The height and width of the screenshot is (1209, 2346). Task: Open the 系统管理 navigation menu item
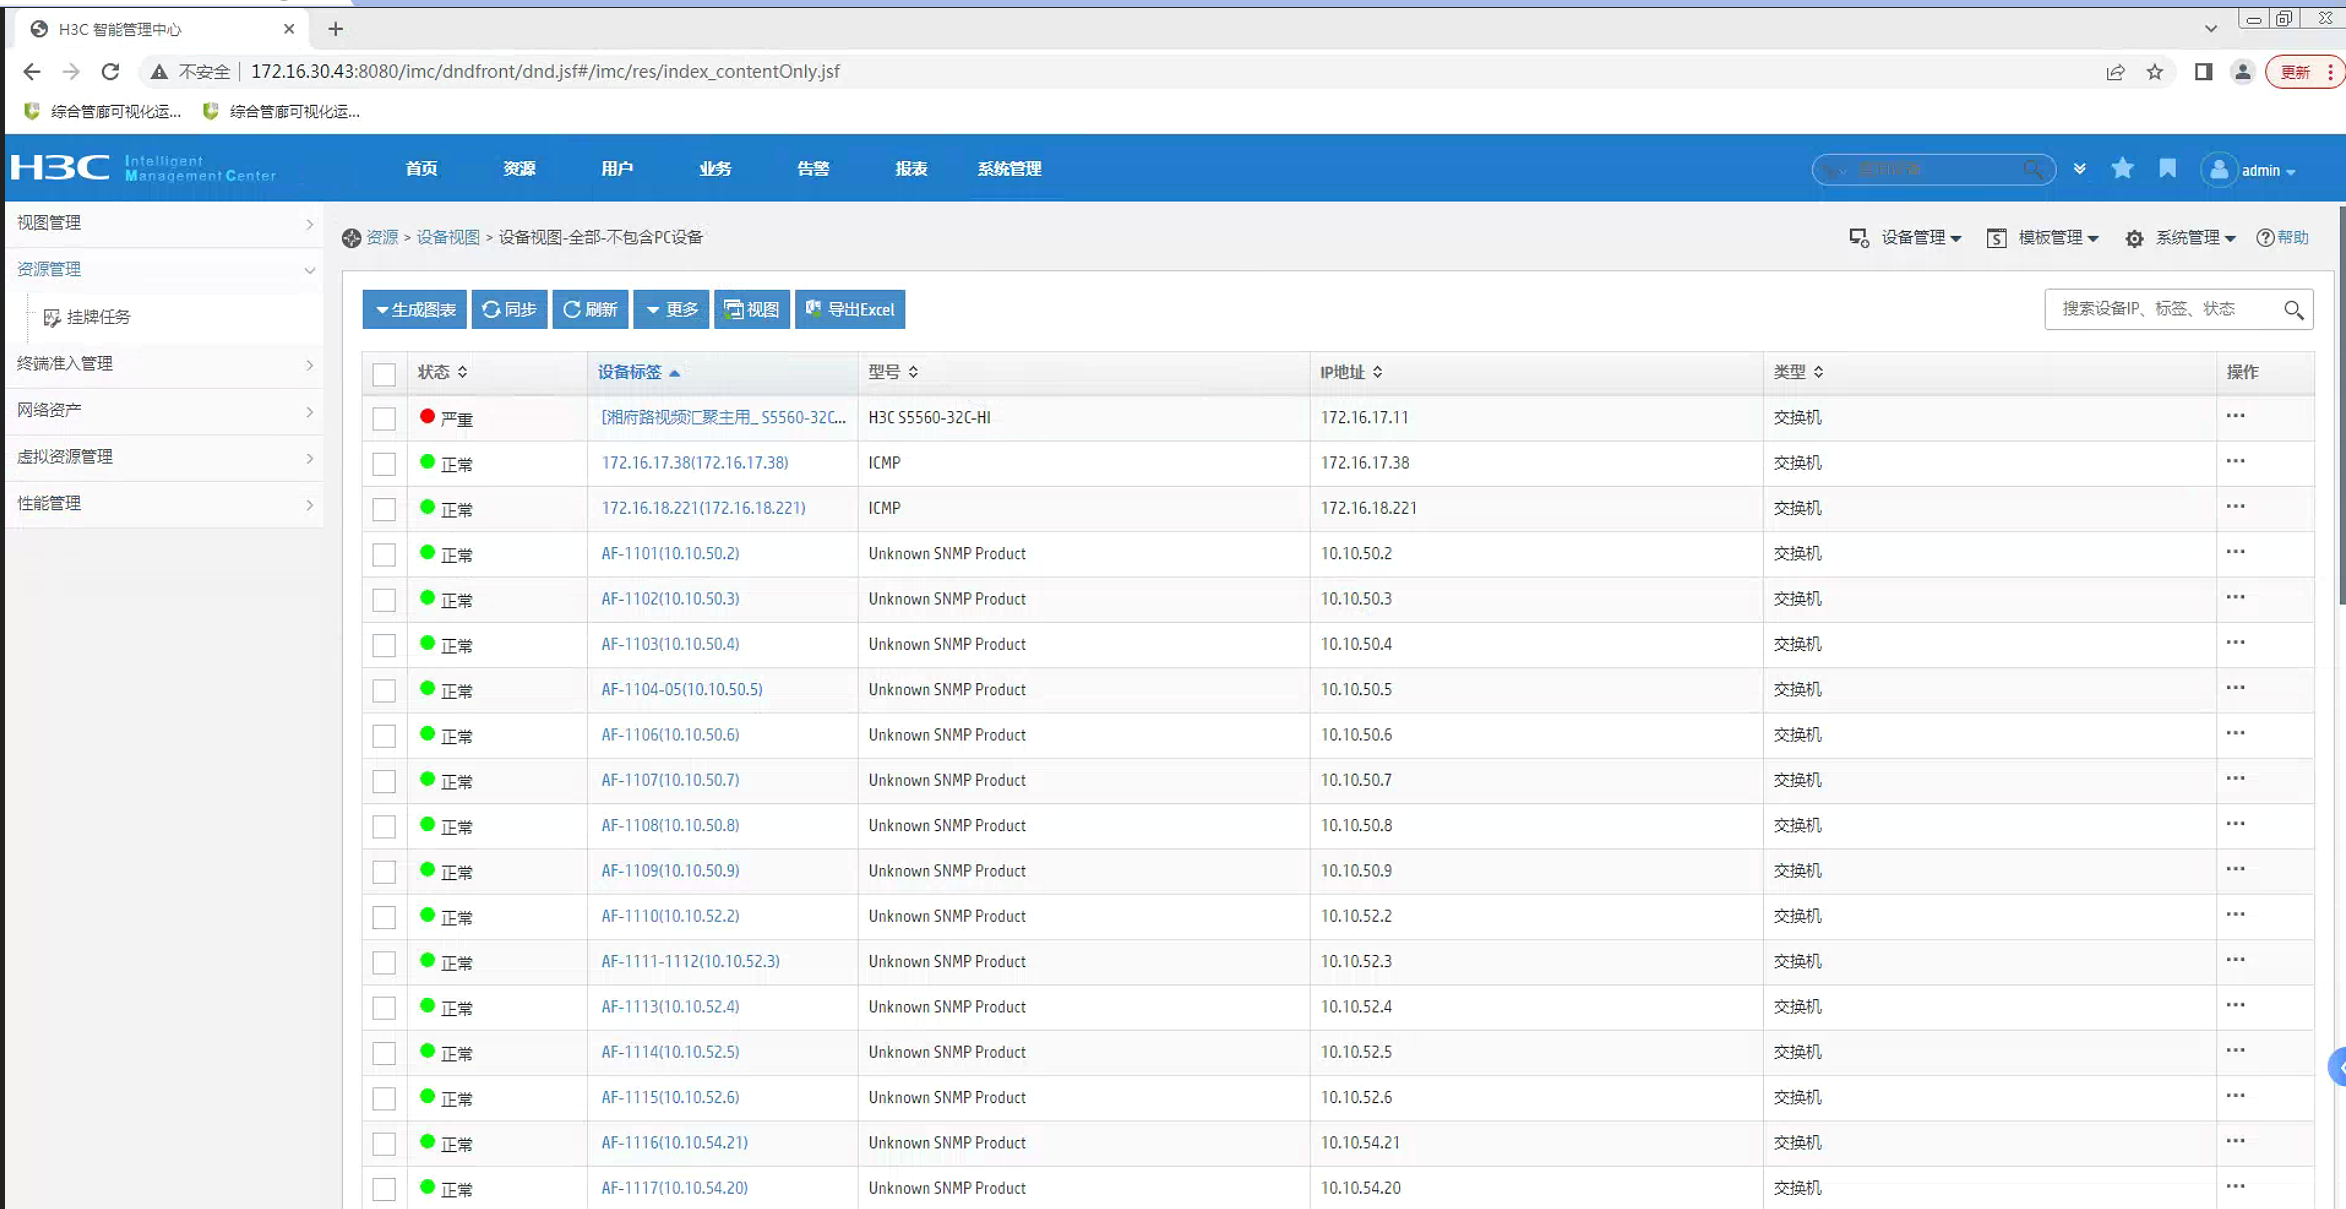pos(1009,169)
